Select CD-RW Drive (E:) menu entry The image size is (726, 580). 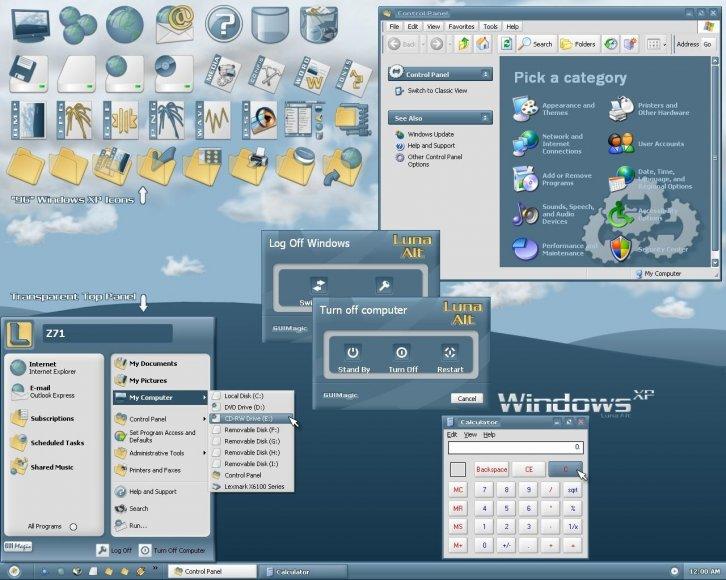(x=252, y=418)
